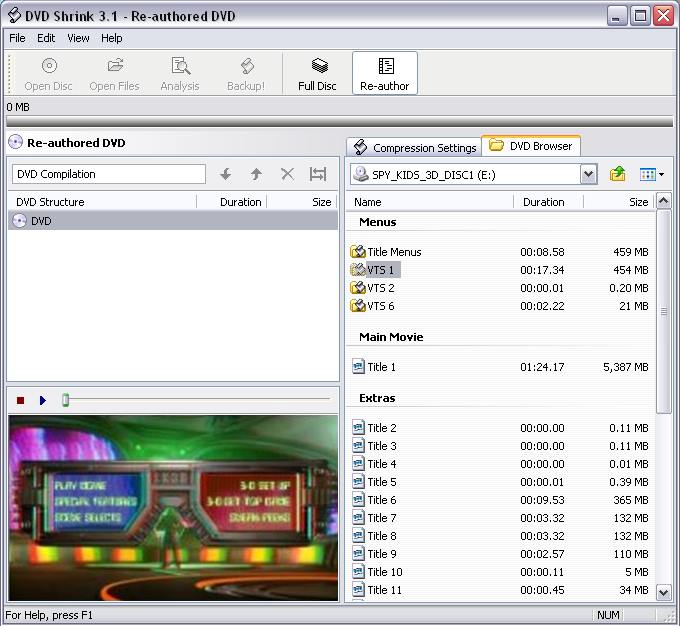Select Title 8 in Extras
The height and width of the screenshot is (626, 680).
(374, 536)
